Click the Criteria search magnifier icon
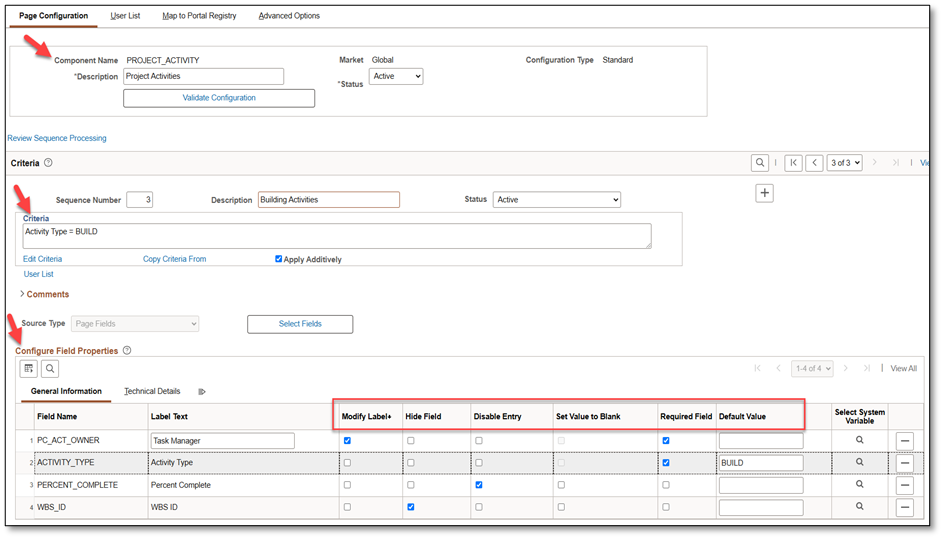 [760, 162]
